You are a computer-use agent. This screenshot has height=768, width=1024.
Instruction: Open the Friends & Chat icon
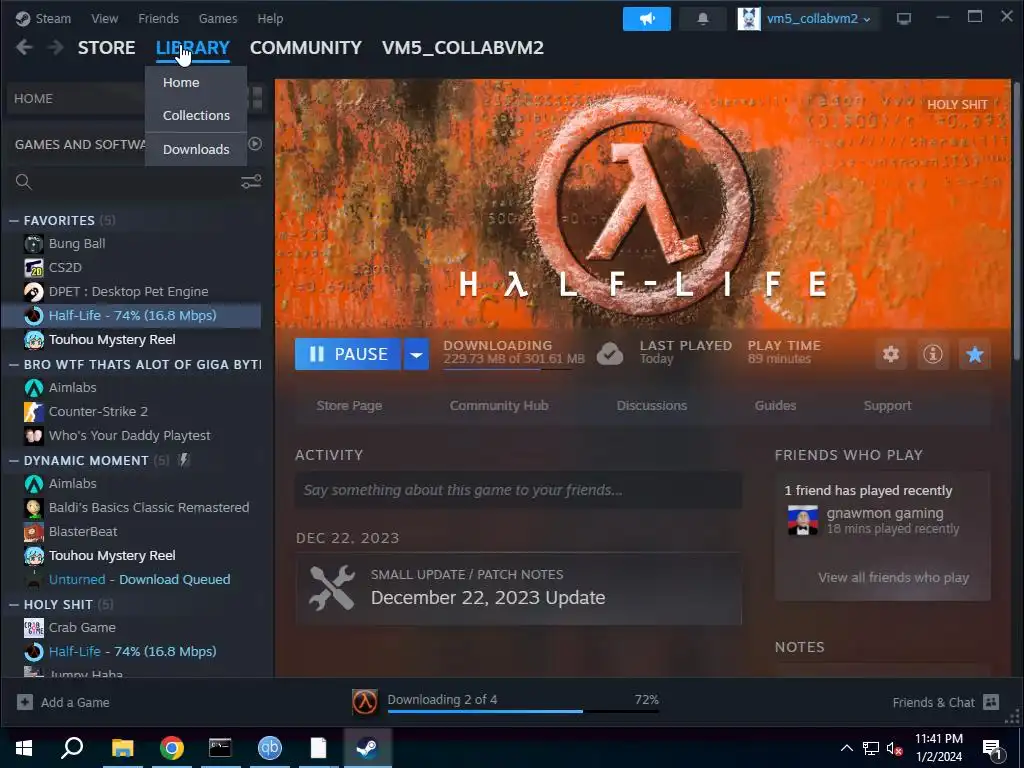(x=991, y=702)
